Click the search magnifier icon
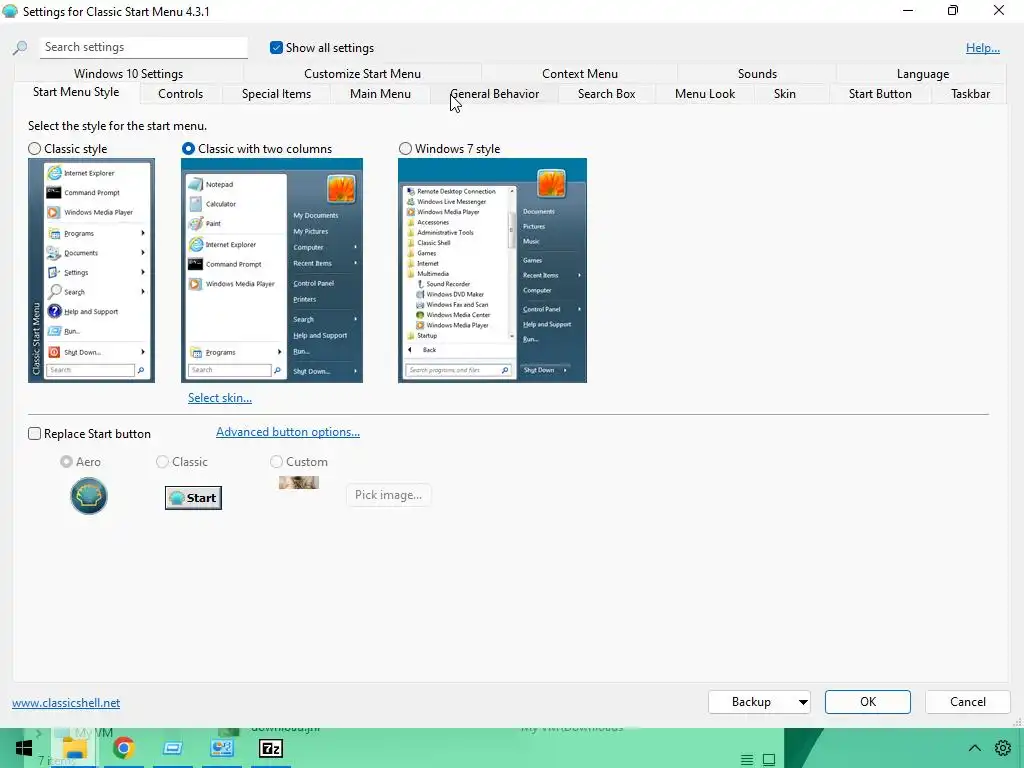 (20, 48)
